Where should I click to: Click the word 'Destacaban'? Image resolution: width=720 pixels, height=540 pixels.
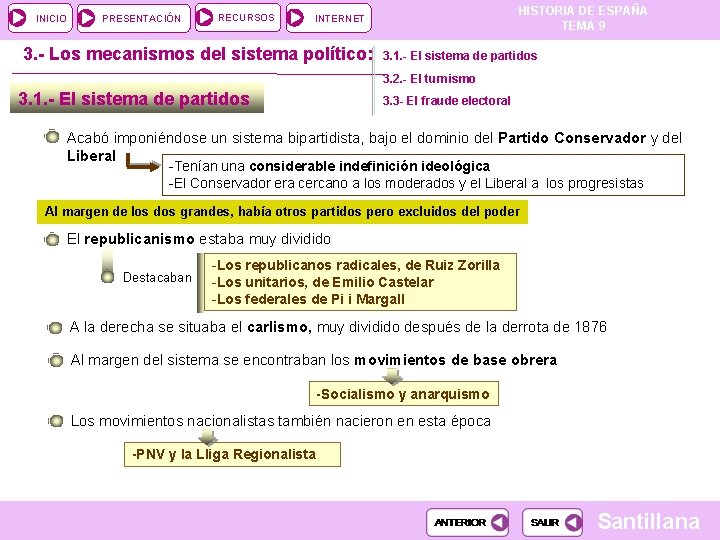pos(157,277)
